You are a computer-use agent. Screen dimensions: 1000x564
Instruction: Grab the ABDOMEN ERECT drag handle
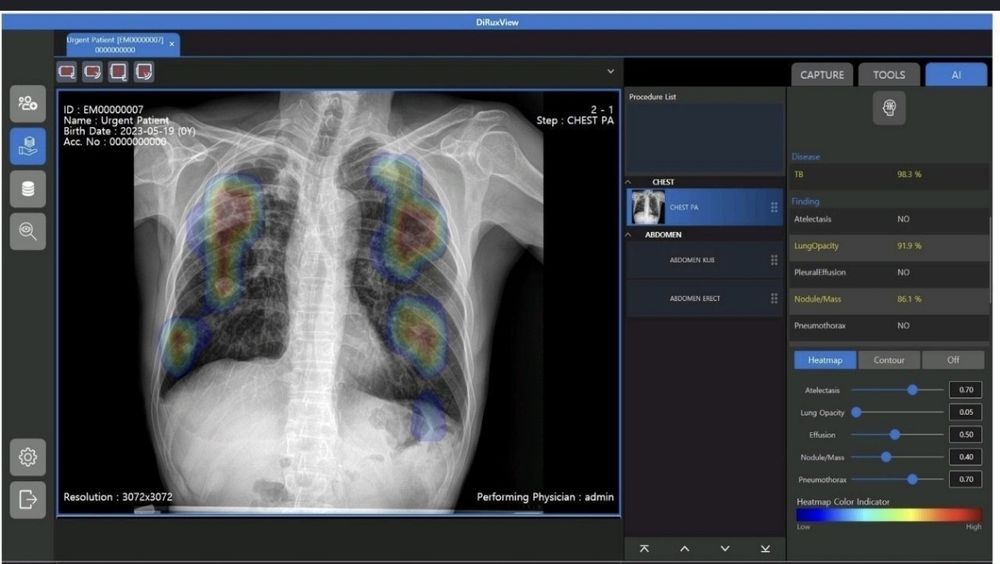[x=774, y=299]
